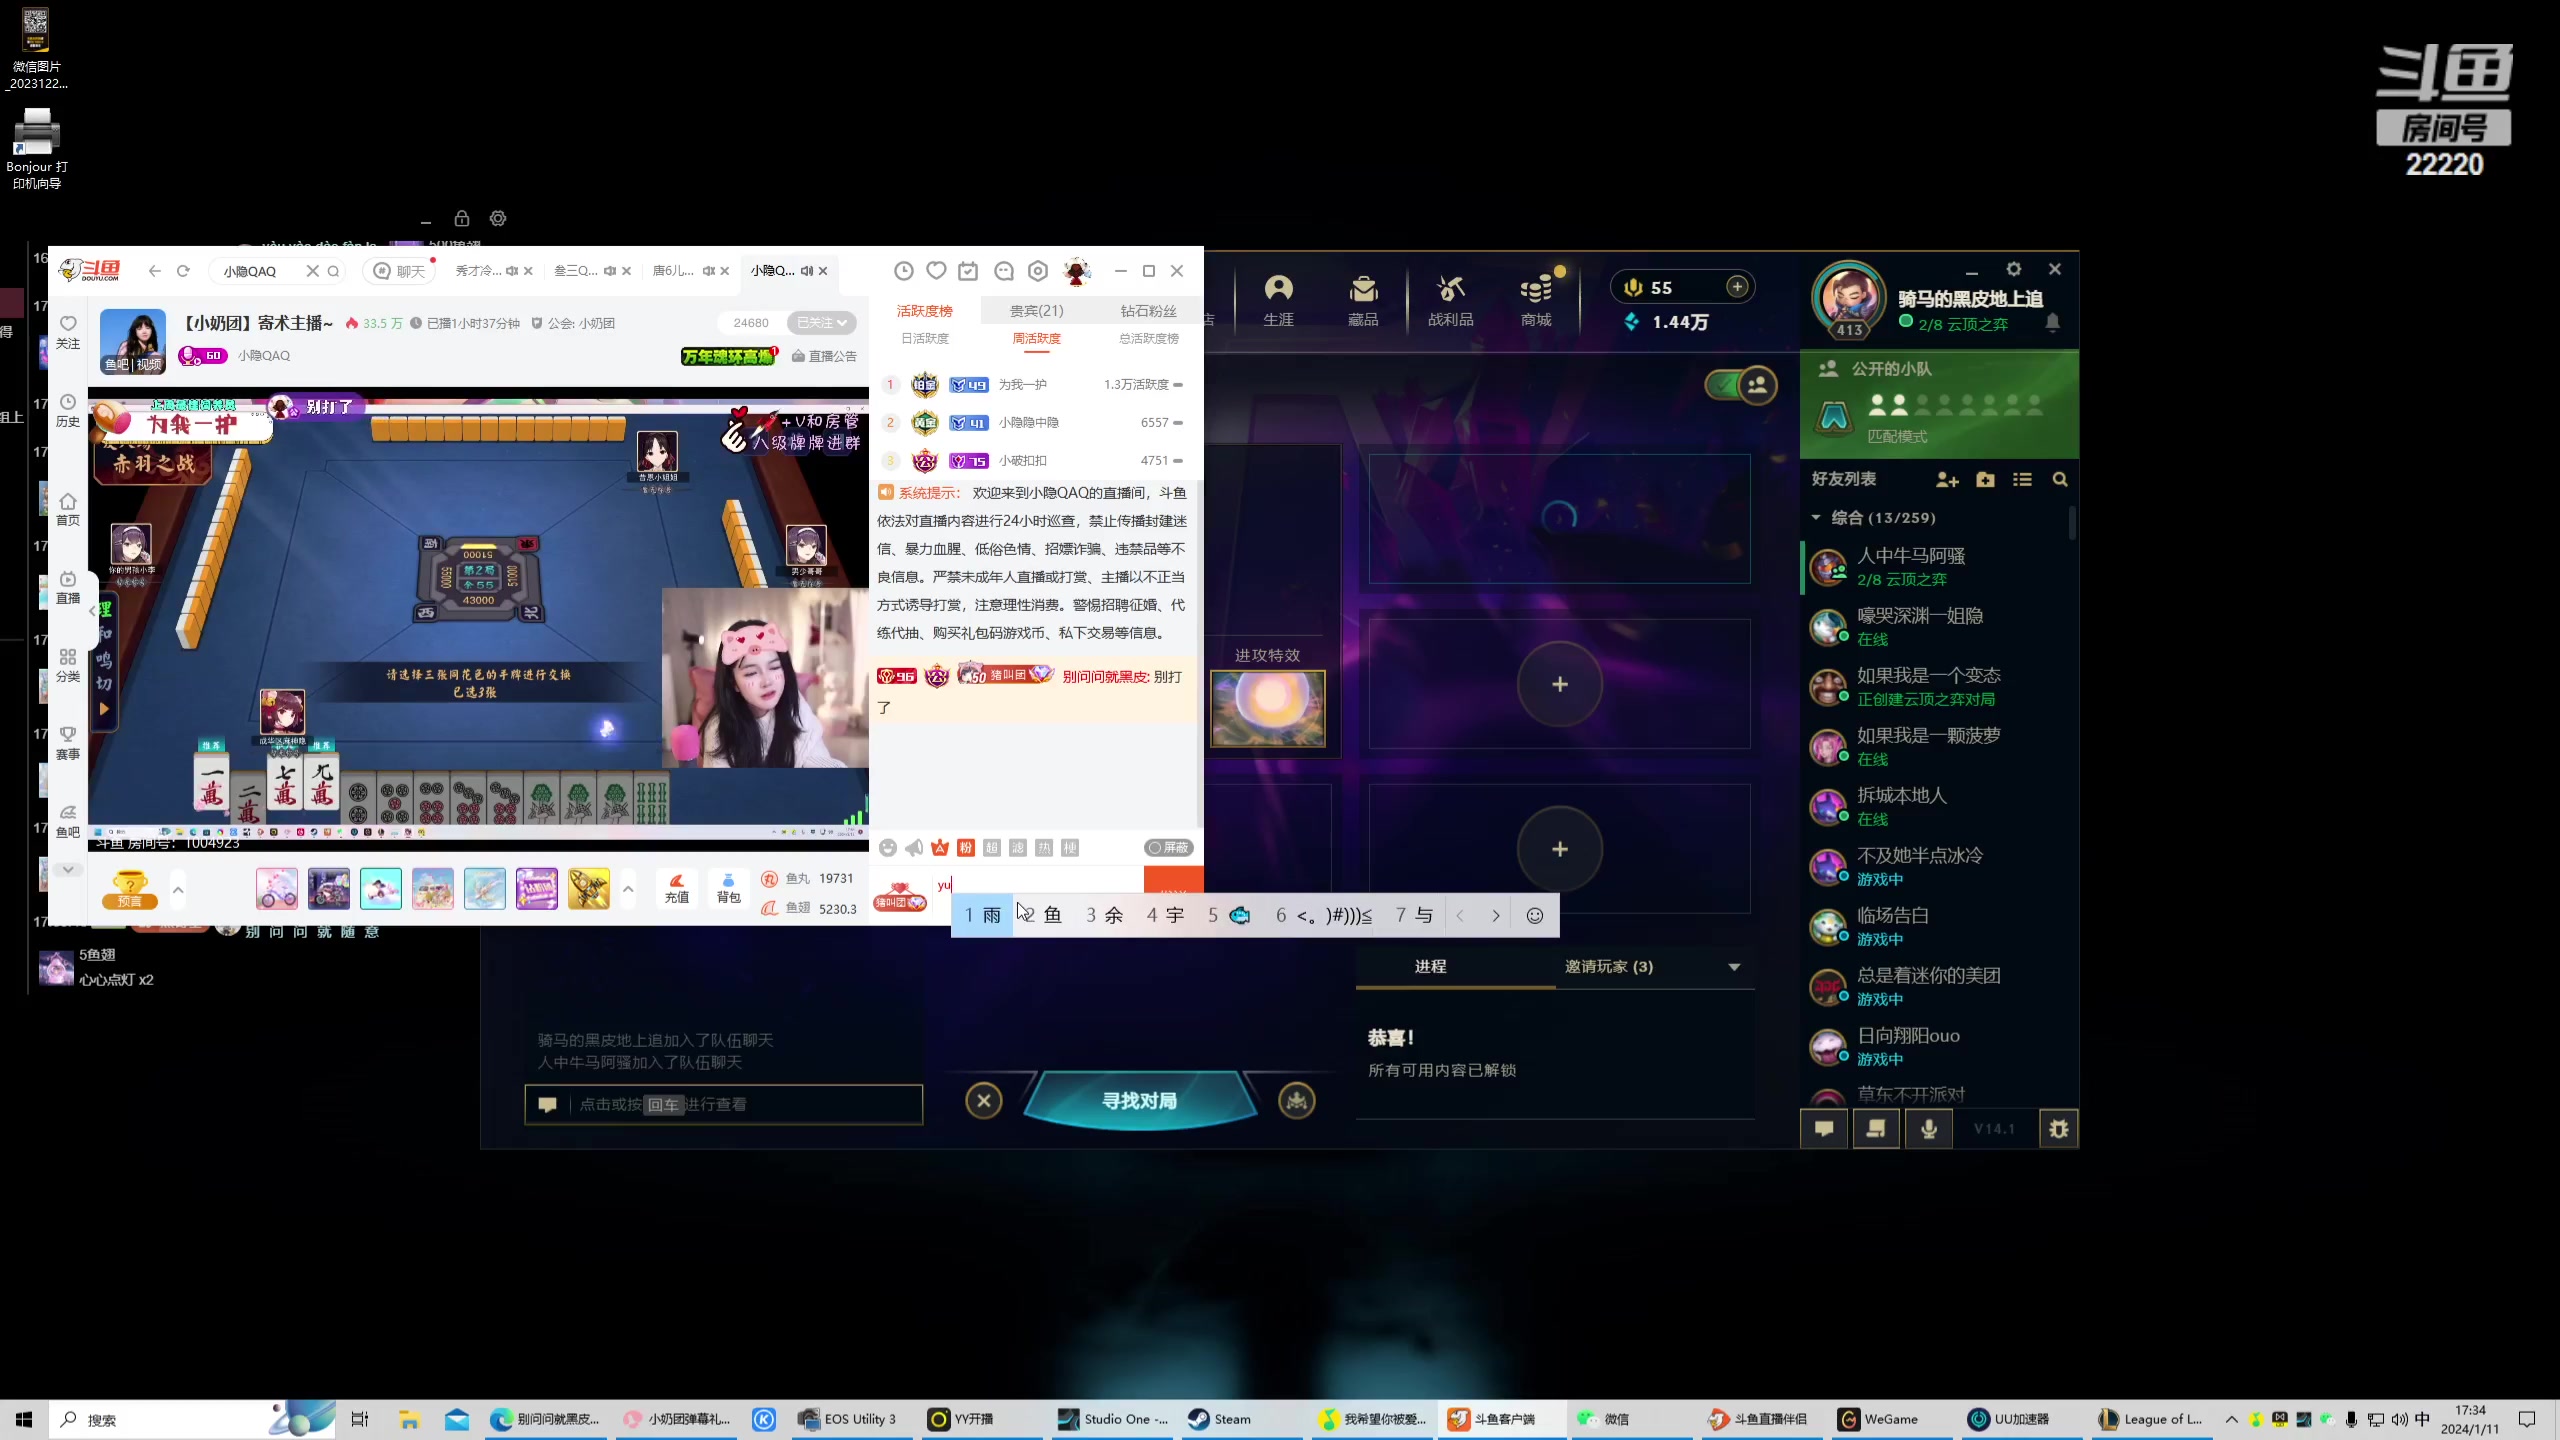Open the 聊天 chat button
Viewport: 2560px width, 1440px height.
[401, 271]
